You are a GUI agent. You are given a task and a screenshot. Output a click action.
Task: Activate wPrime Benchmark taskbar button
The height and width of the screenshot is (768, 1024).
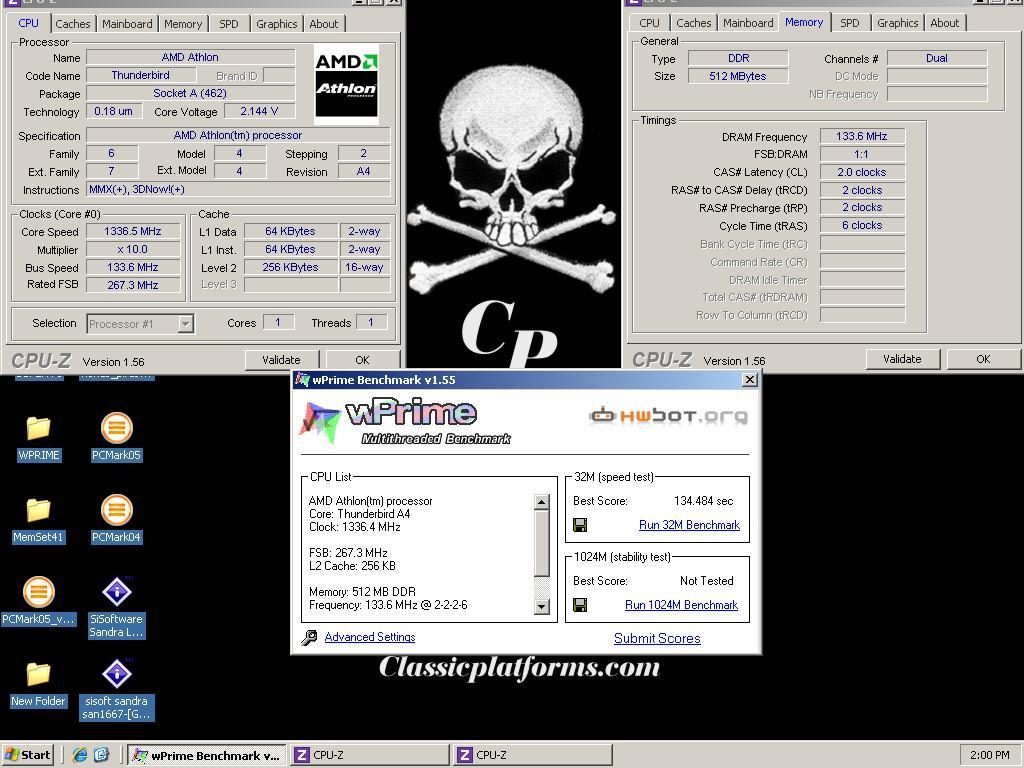pos(206,756)
